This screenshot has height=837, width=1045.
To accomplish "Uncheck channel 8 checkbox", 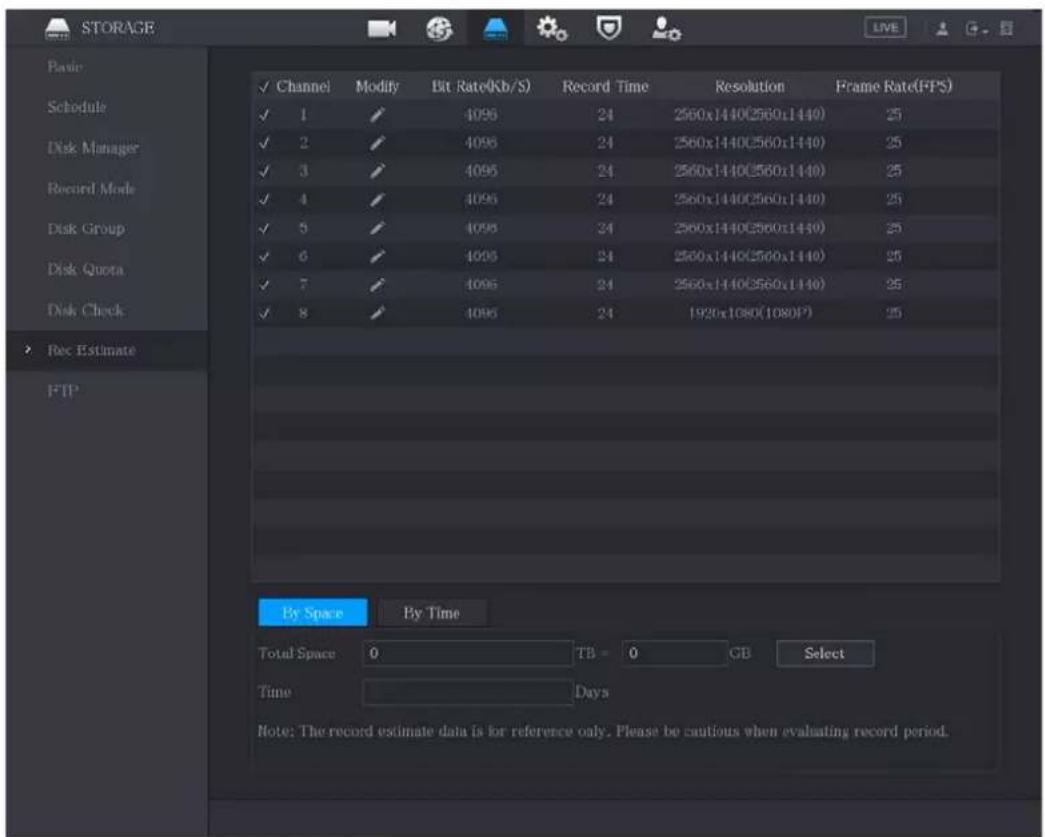I will pyautogui.click(x=265, y=313).
